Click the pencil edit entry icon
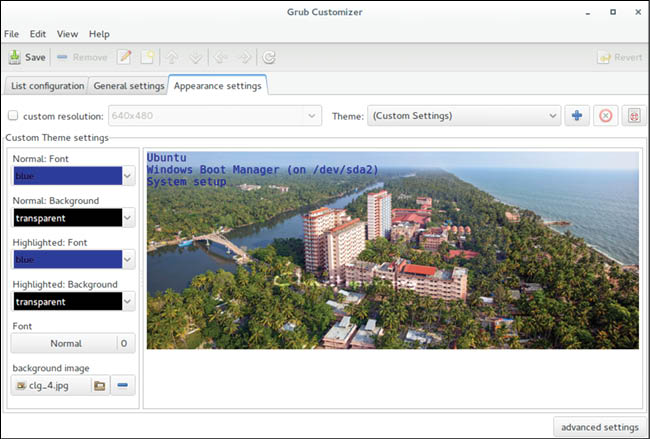Viewport: 650px width, 439px height. click(125, 58)
